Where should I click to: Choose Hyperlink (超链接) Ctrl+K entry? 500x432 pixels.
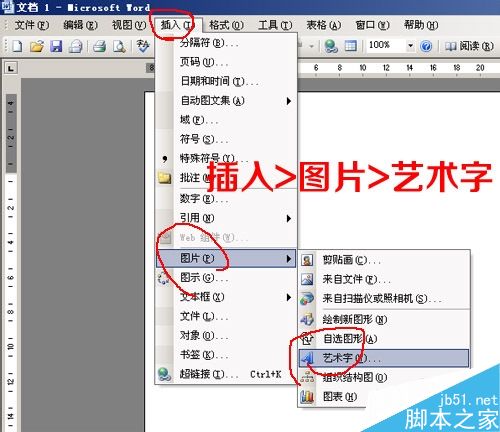point(226,374)
